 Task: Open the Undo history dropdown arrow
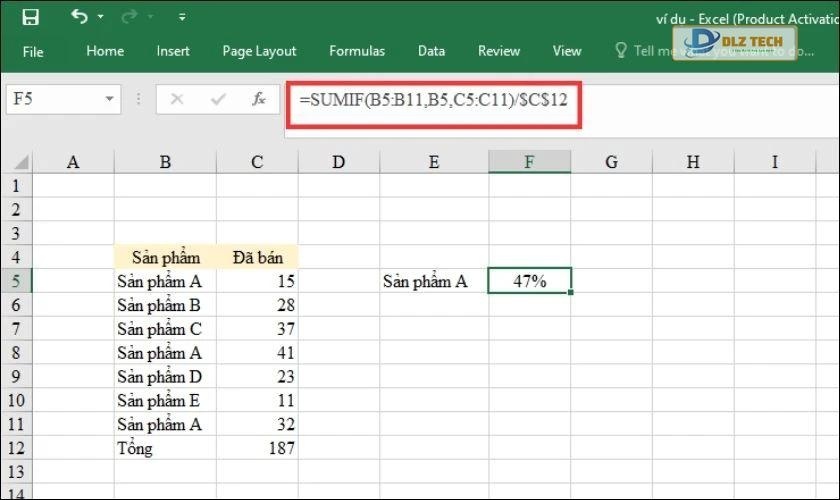(x=103, y=18)
